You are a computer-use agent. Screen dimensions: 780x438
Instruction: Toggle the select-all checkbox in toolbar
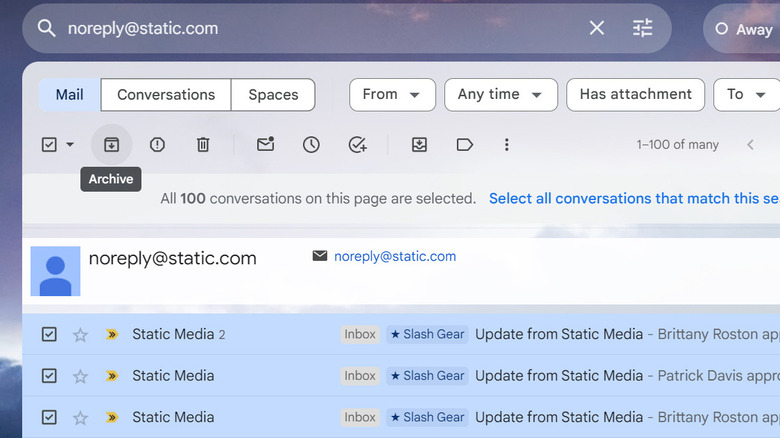(x=49, y=145)
